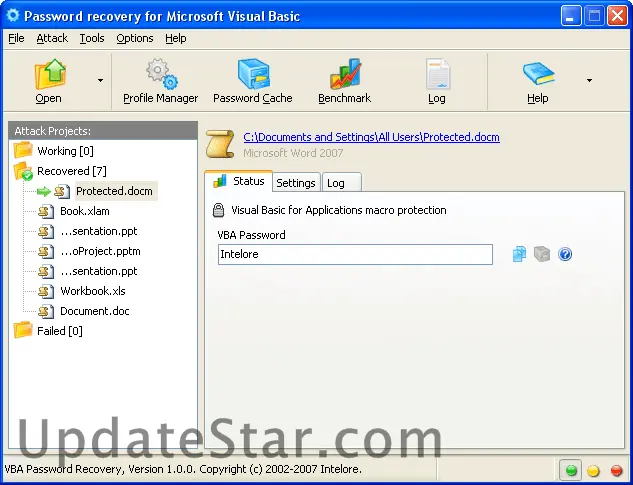Close the Password recovery window
Image resolution: width=633 pixels, height=485 pixels.
tap(617, 16)
